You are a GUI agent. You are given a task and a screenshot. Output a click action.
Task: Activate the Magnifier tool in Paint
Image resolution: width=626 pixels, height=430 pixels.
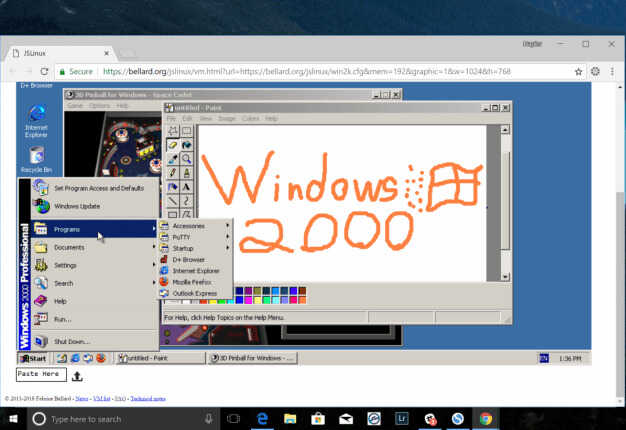coord(186,159)
